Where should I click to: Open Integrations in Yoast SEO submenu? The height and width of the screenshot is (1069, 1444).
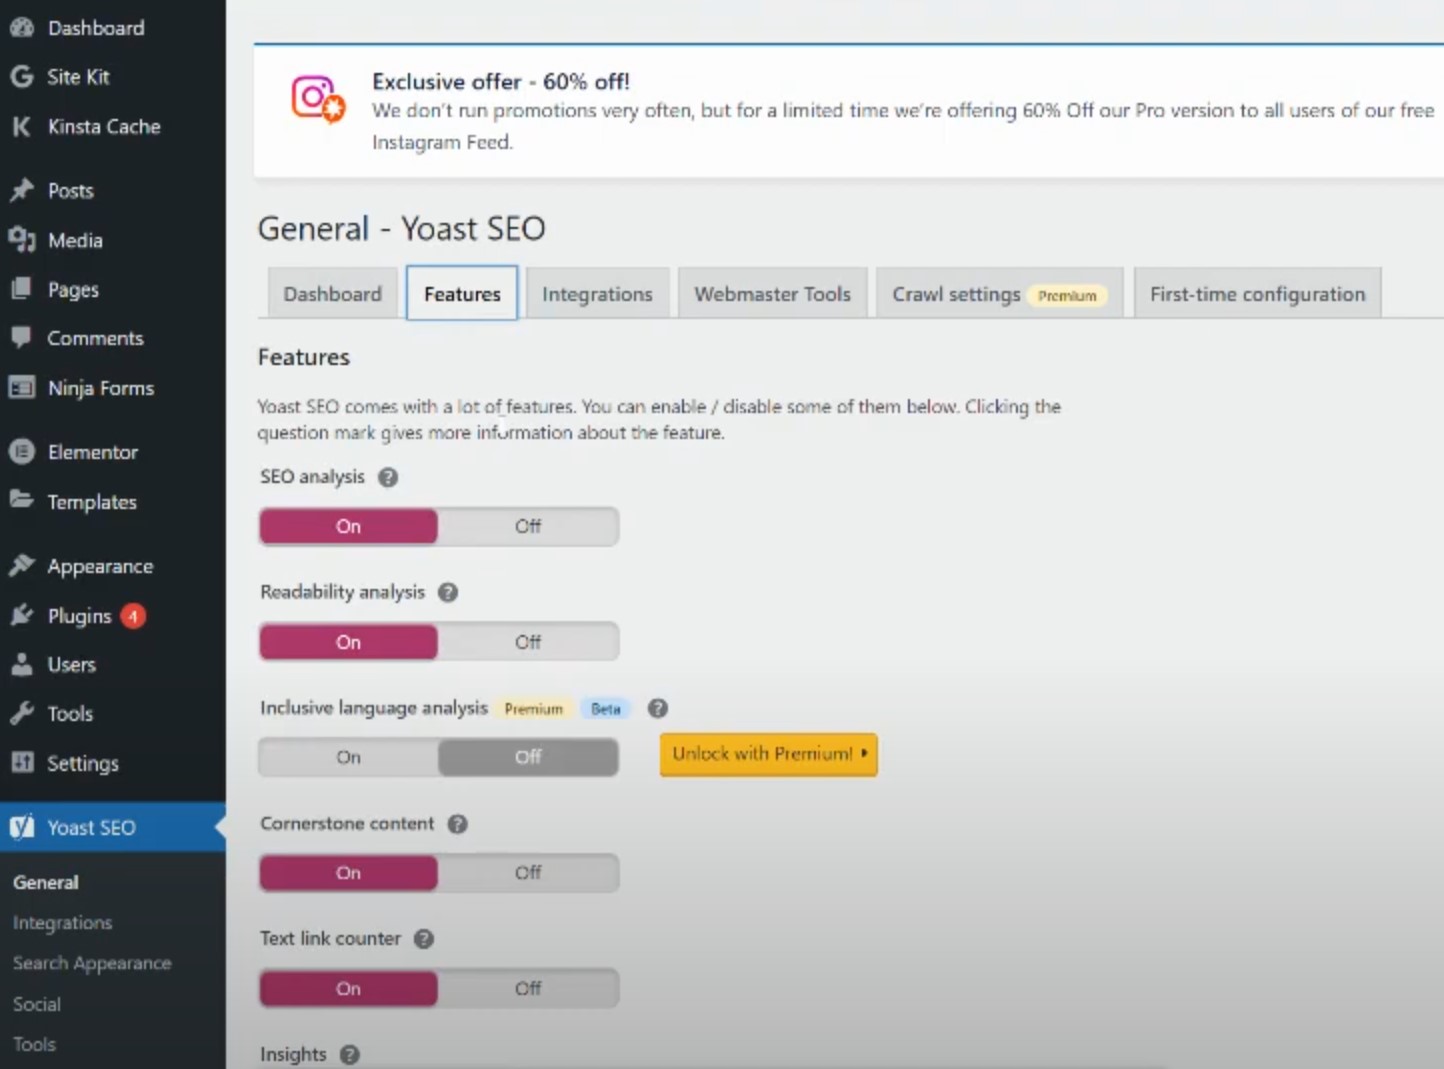click(x=62, y=922)
